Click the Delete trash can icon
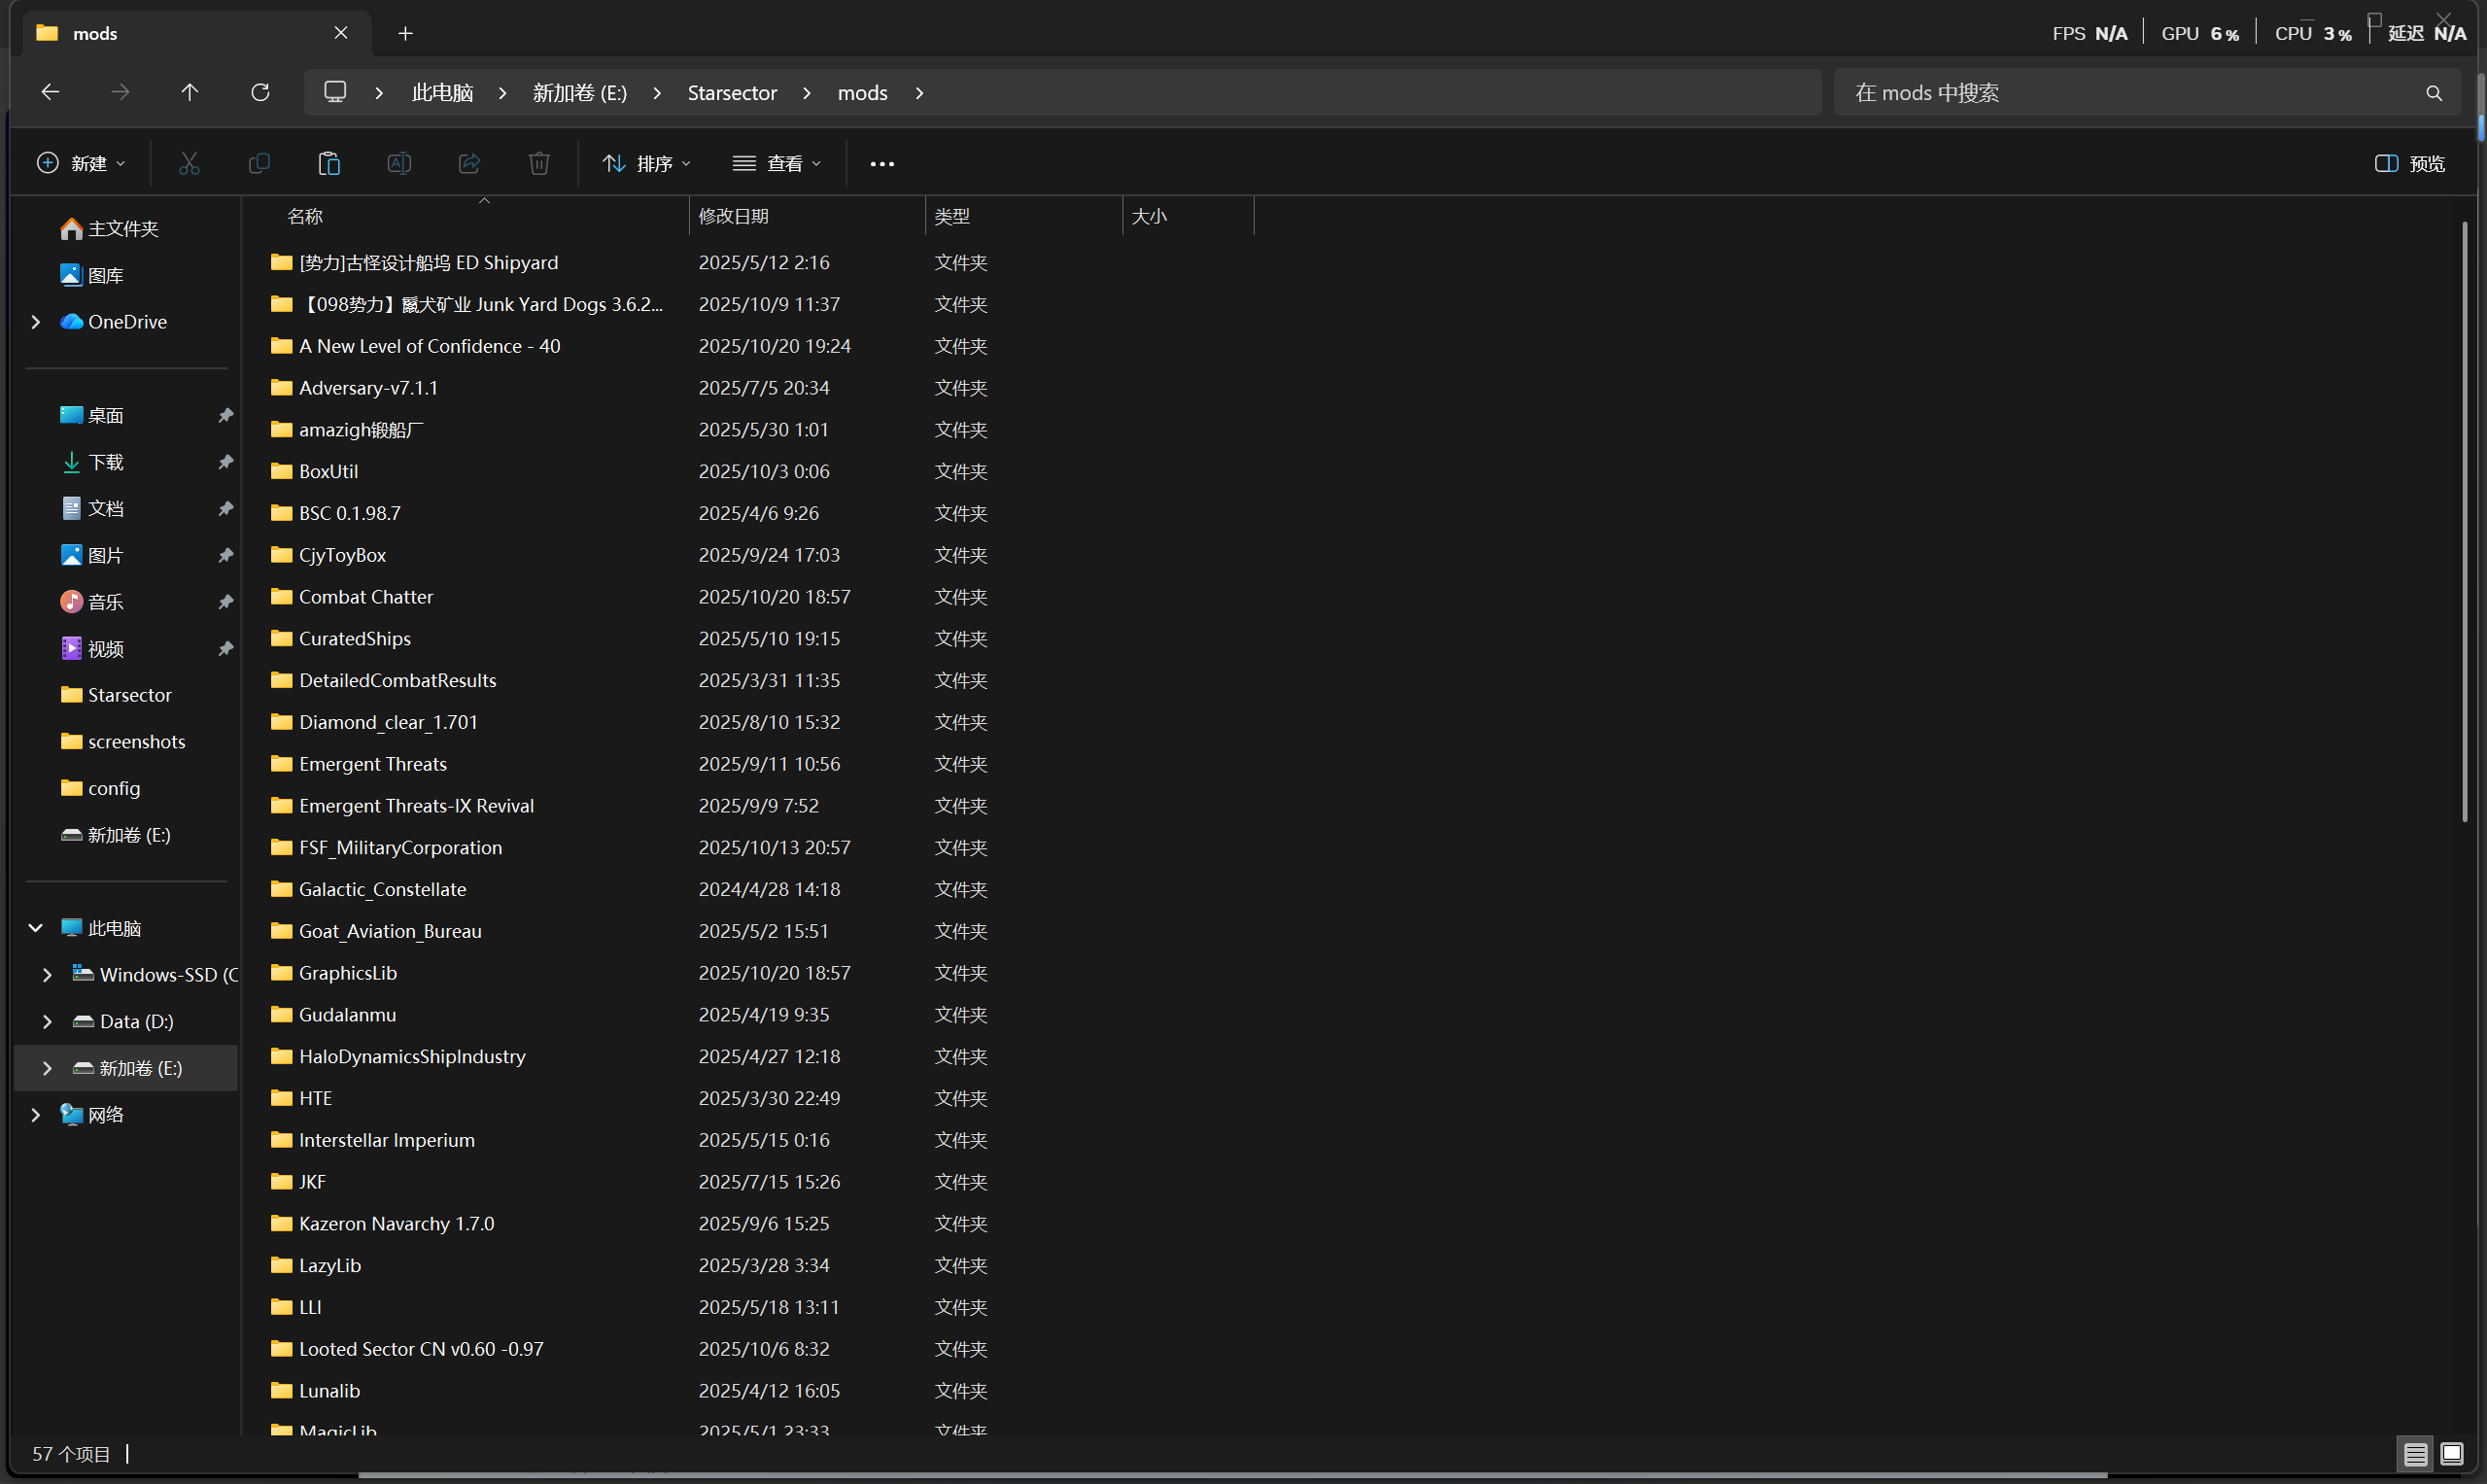This screenshot has width=2487, height=1484. pos(539,163)
